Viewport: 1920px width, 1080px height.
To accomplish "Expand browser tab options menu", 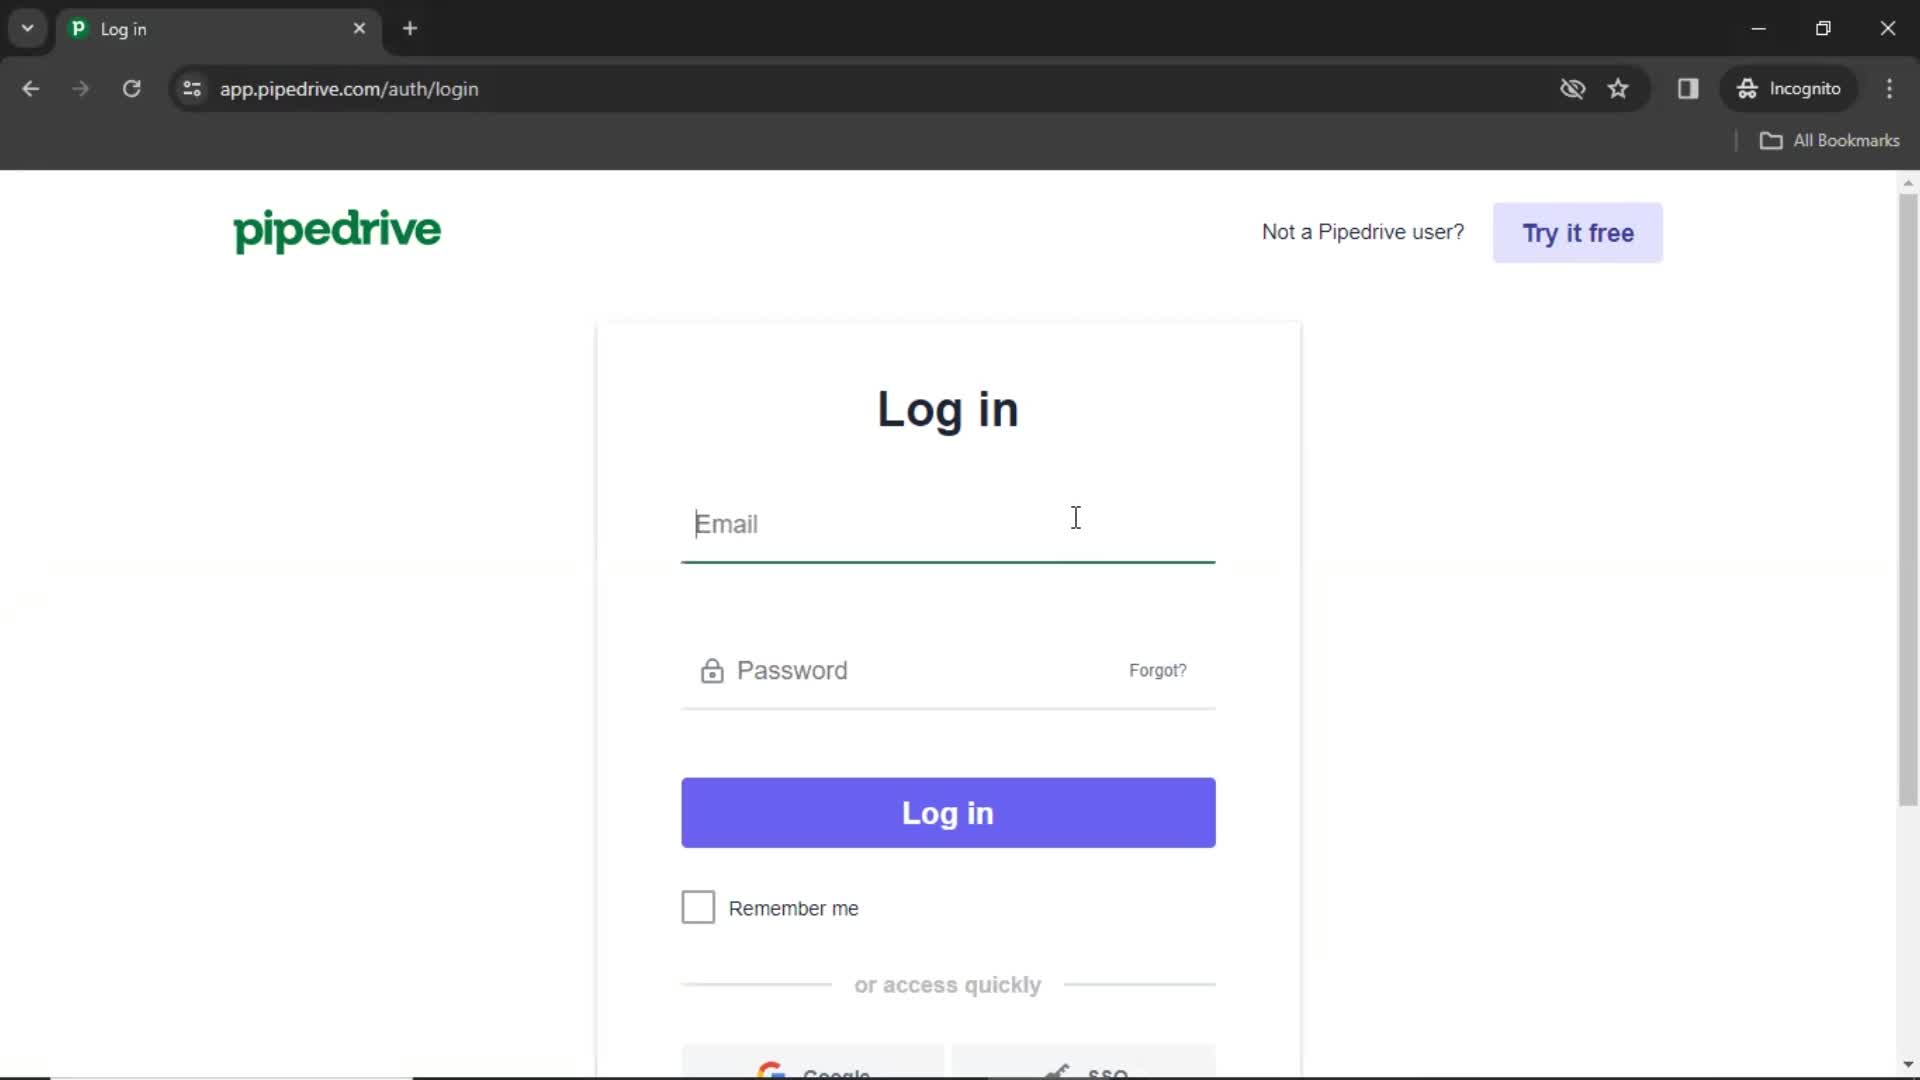I will pos(26,28).
